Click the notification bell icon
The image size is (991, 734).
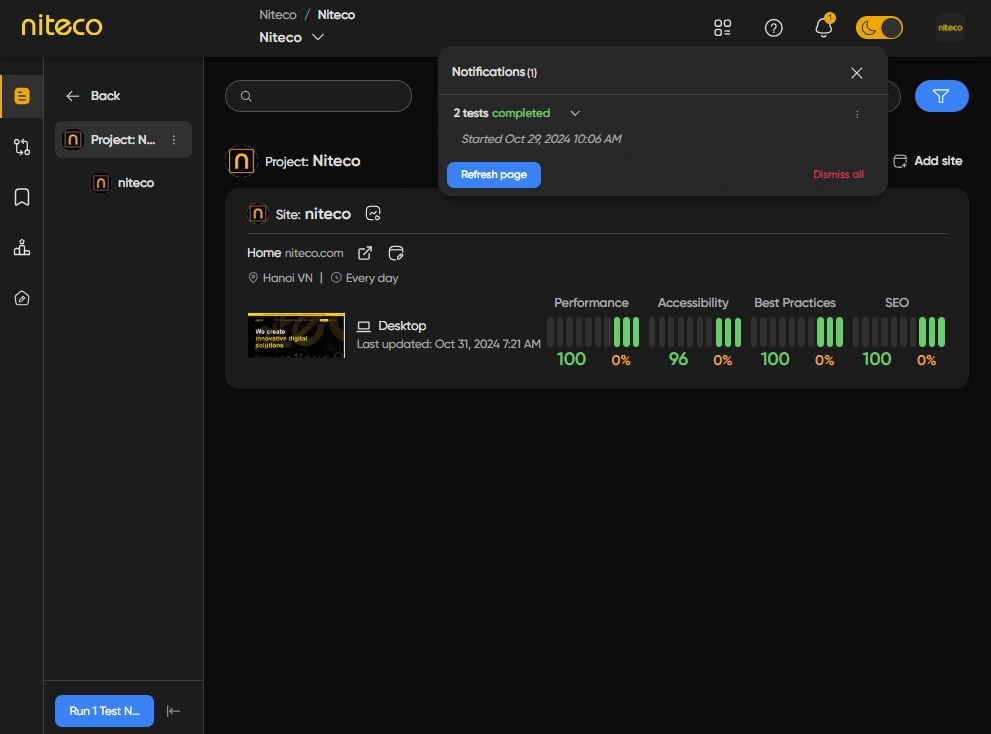tap(824, 27)
